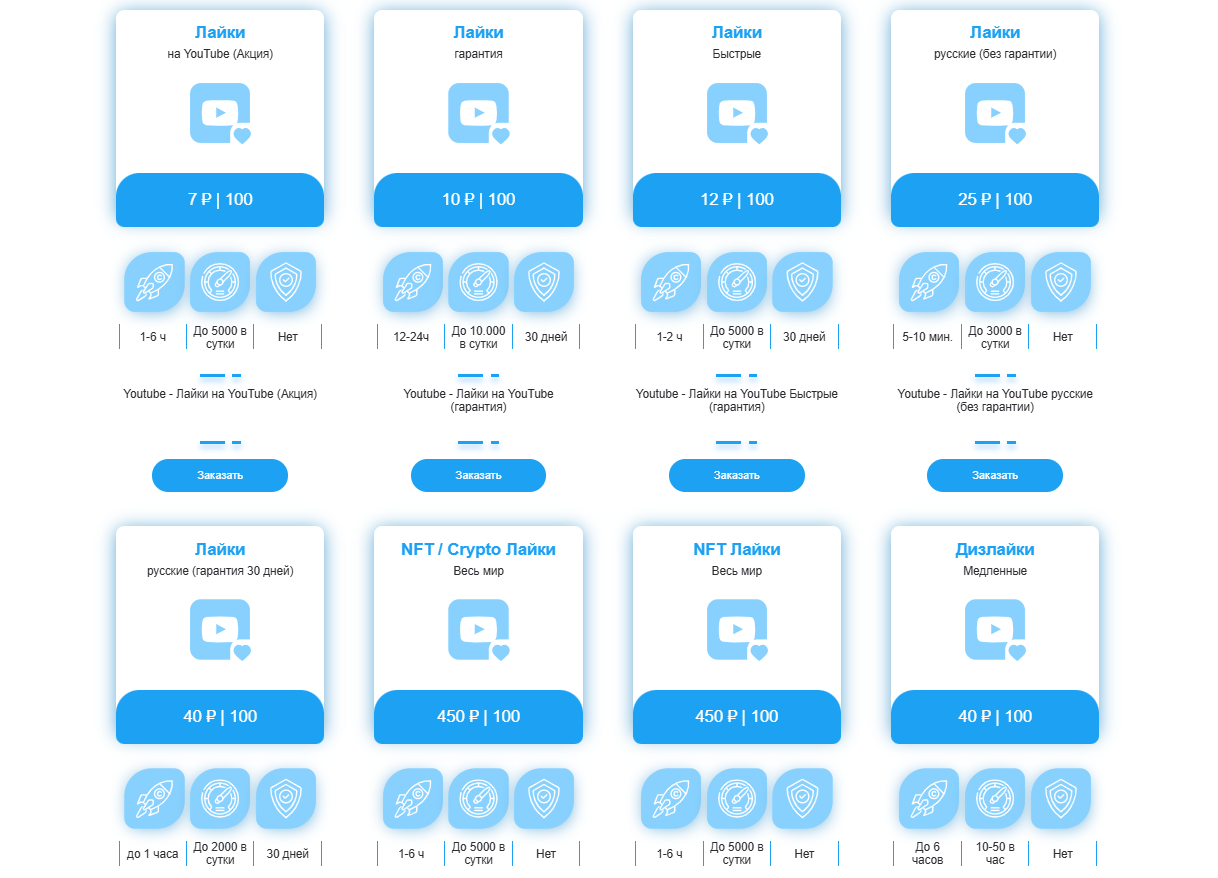Select the shield icon under NFT / Crypto Лайки
This screenshot has height=878, width=1218.
[544, 798]
